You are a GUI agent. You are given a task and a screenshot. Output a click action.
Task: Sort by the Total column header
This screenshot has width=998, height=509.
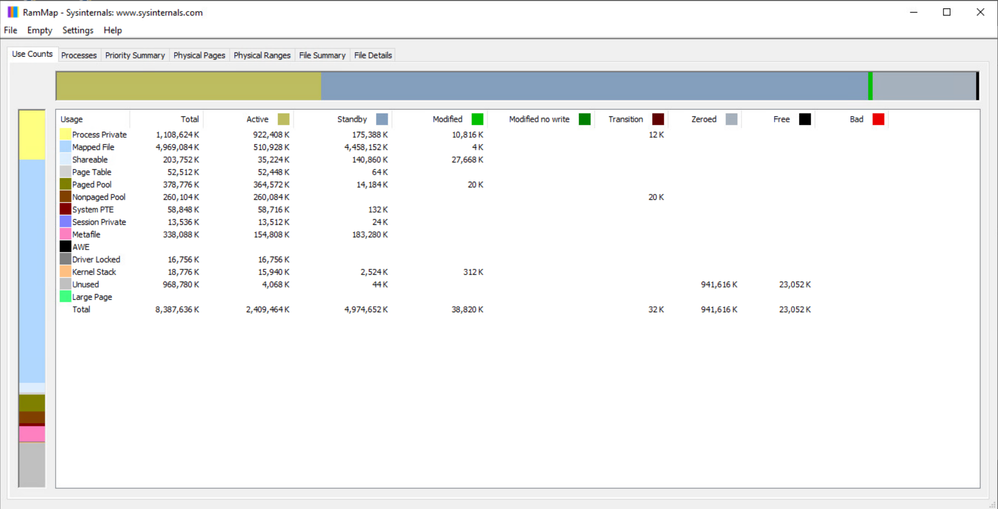(x=167, y=119)
